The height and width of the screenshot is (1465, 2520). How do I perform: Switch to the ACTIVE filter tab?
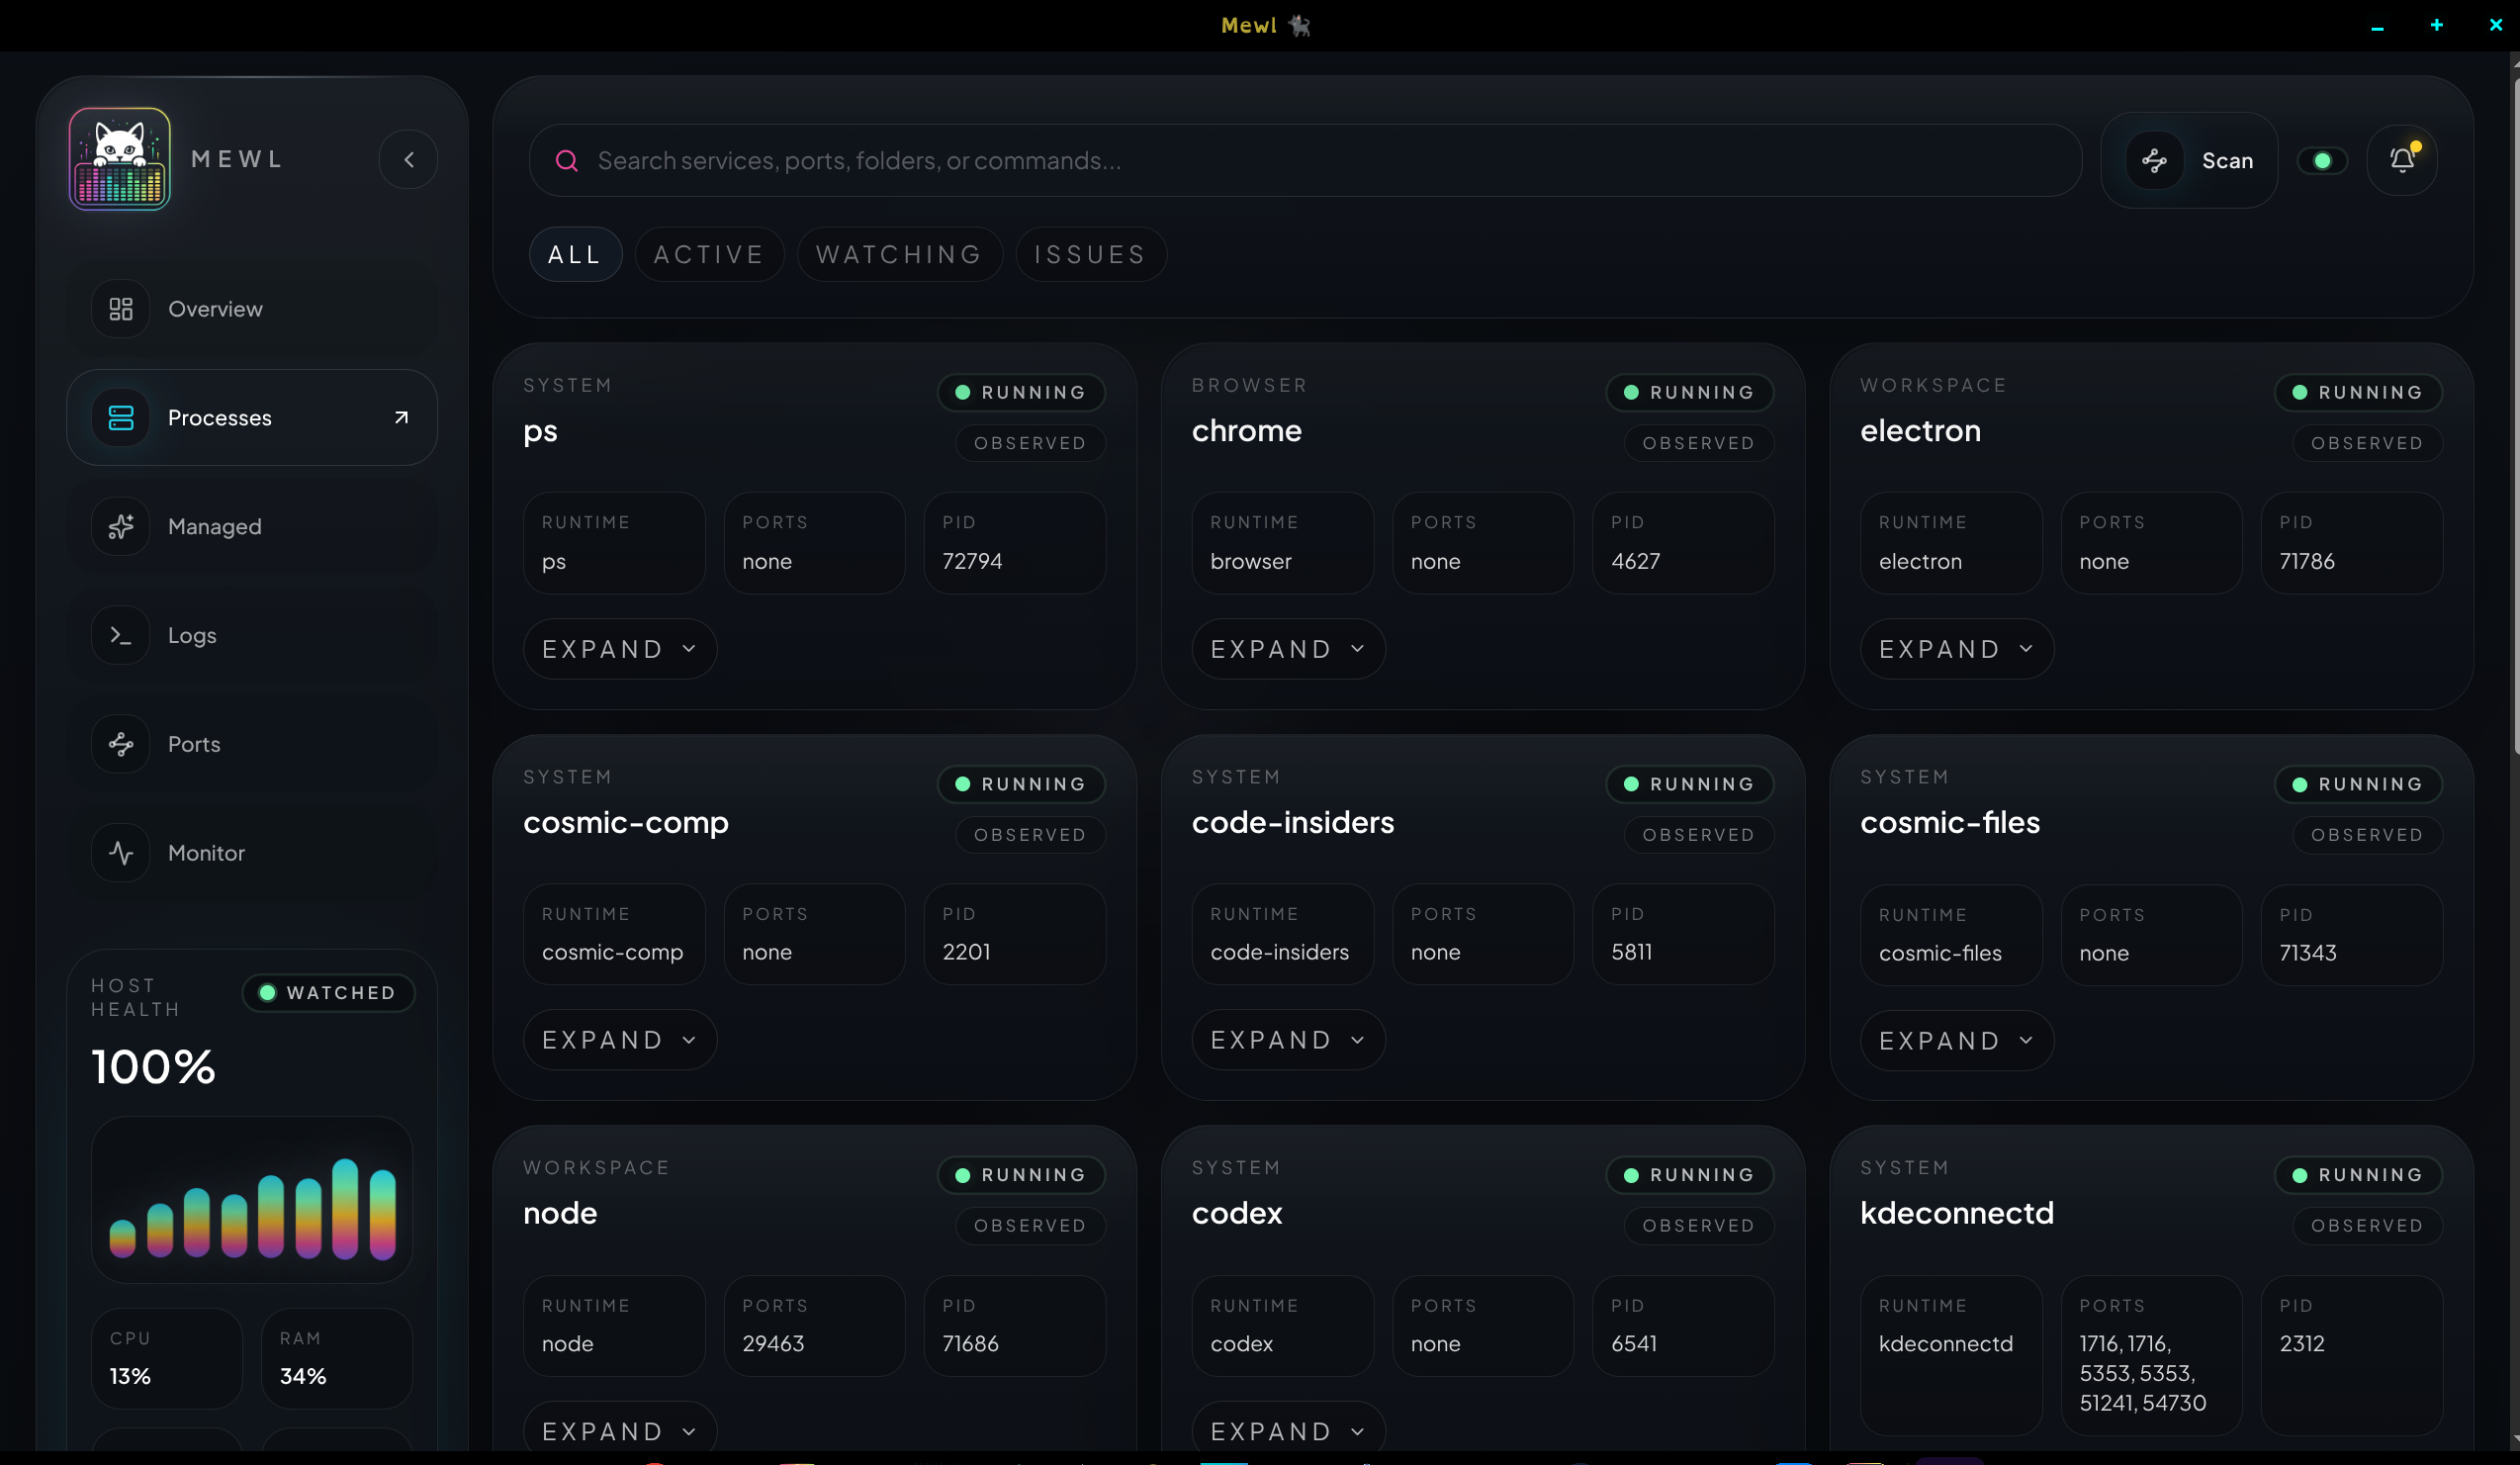tap(709, 255)
